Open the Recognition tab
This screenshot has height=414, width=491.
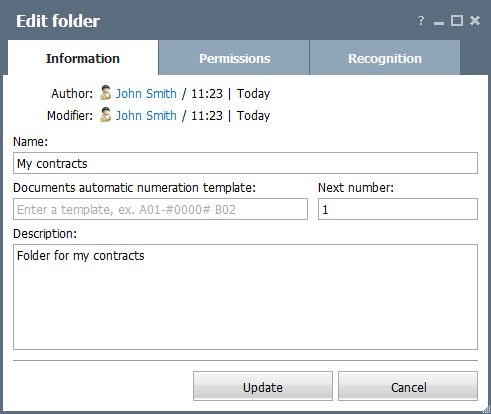(385, 58)
